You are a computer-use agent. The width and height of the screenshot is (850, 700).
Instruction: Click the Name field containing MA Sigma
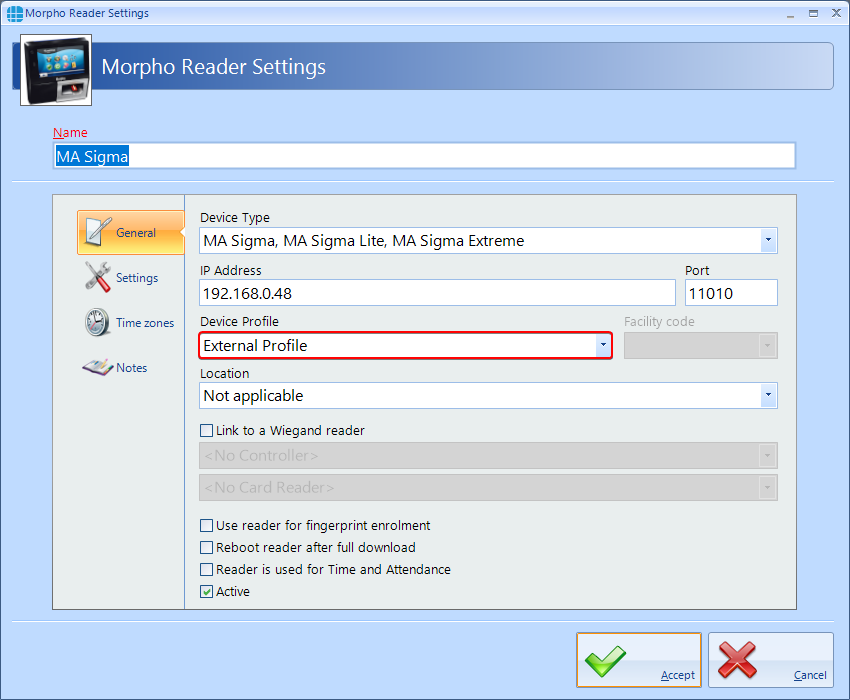[x=424, y=156]
